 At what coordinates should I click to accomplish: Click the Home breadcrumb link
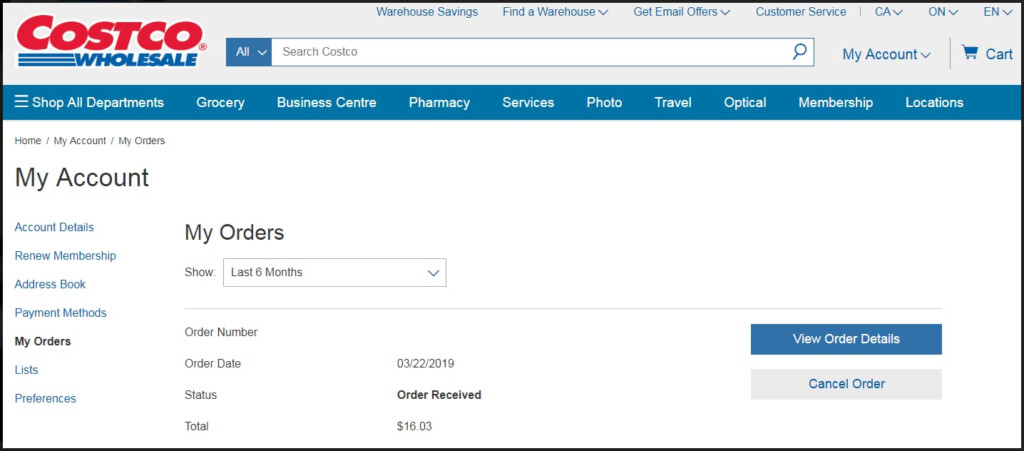coord(27,140)
